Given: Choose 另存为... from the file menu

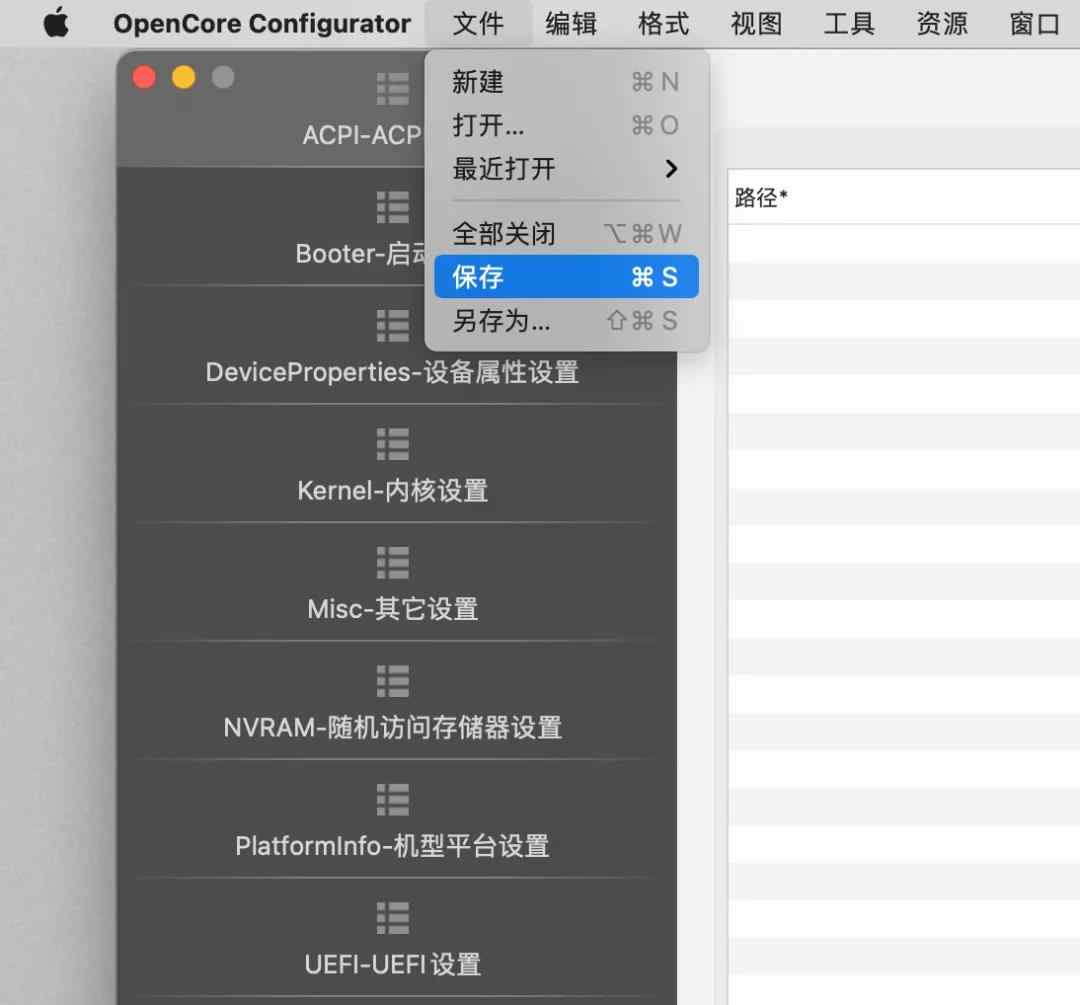Looking at the screenshot, I should pos(566,320).
